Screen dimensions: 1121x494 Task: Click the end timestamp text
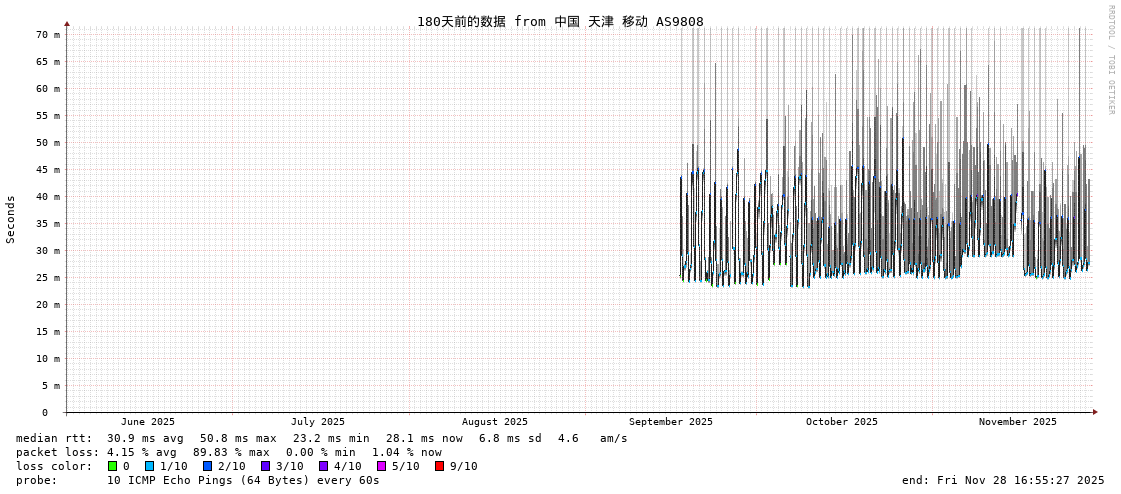(1003, 480)
